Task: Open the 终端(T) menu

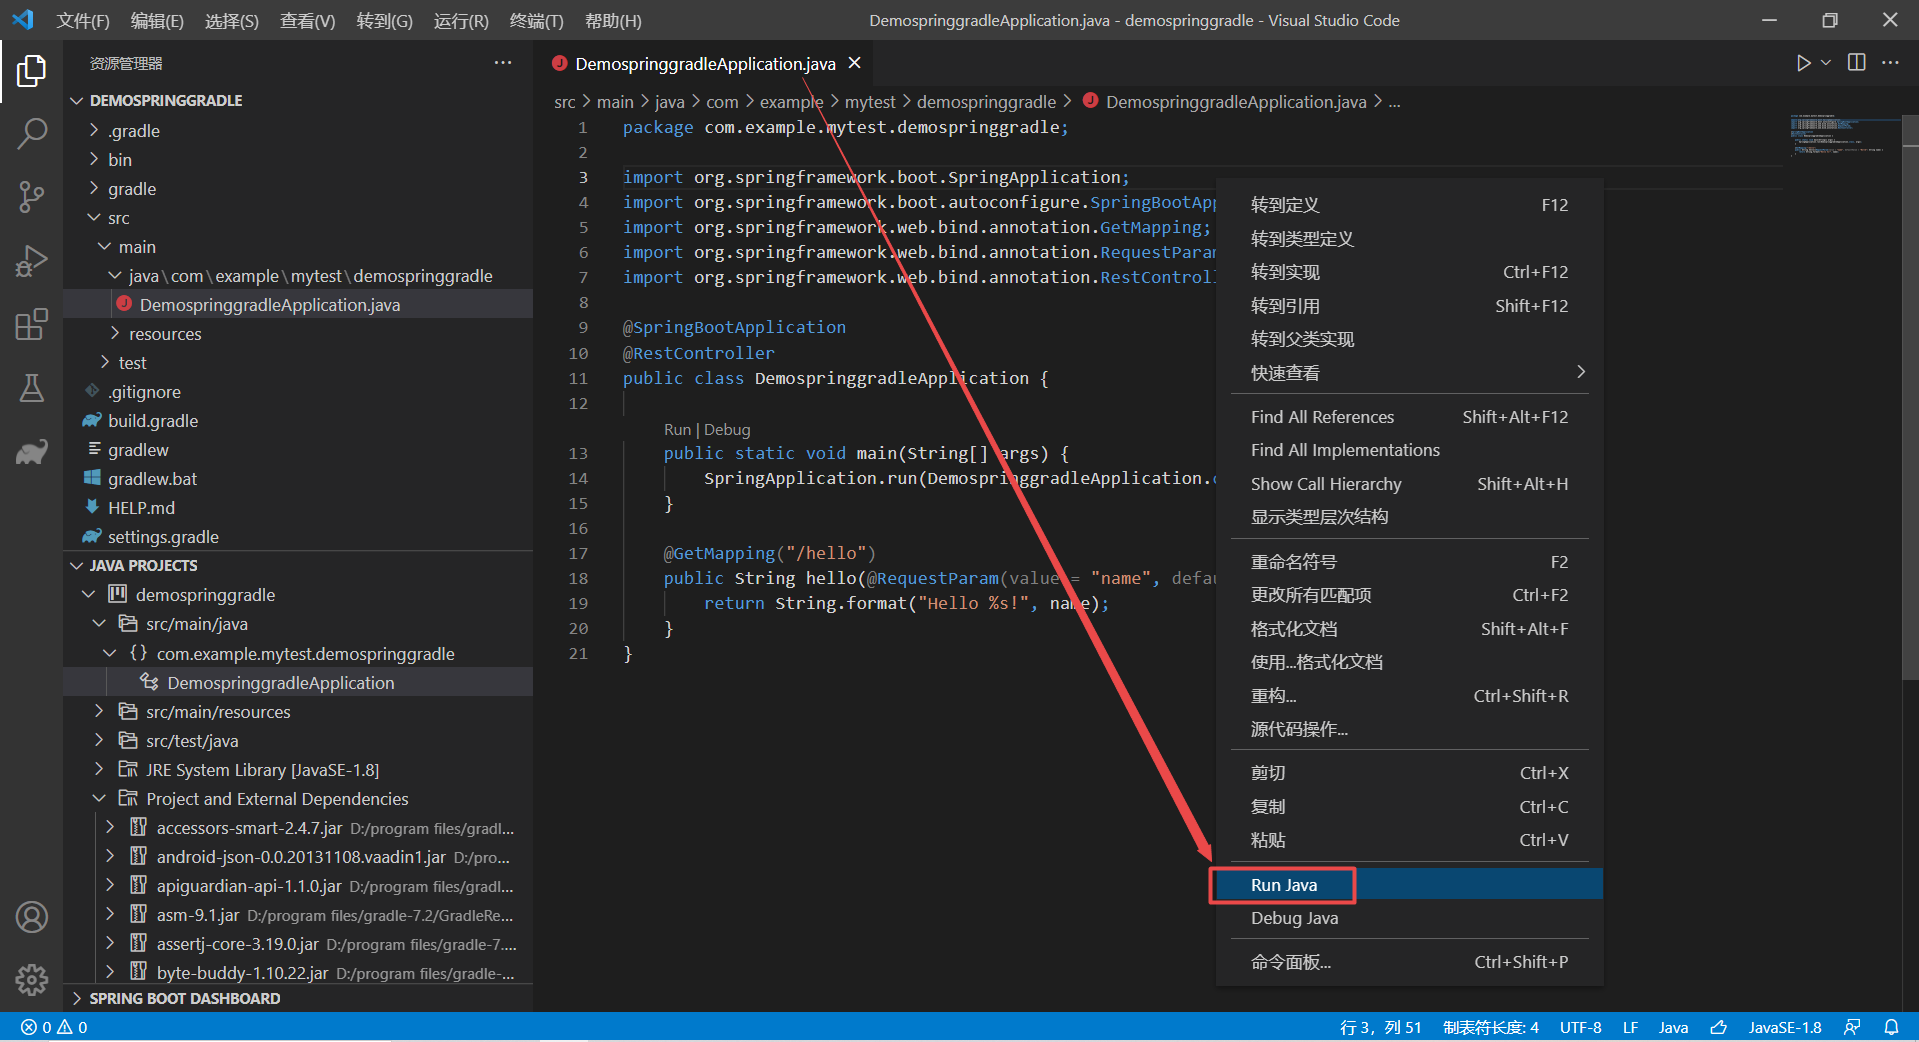Action: pos(536,21)
